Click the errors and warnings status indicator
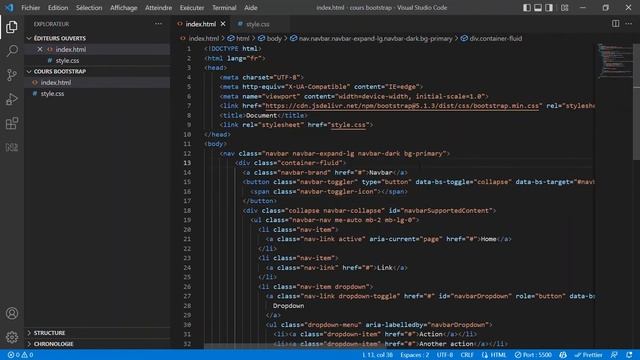640x360 pixels. pyautogui.click(x=20, y=355)
